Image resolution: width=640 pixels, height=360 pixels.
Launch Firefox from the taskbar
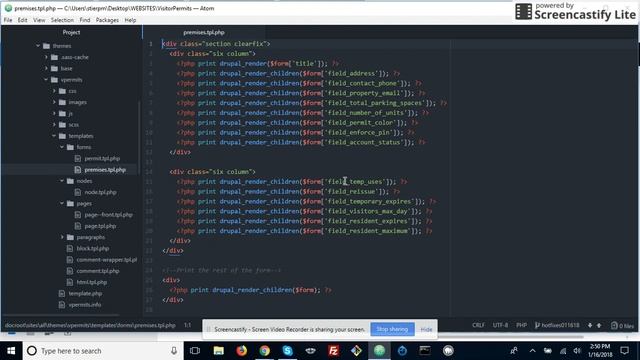[242, 351]
